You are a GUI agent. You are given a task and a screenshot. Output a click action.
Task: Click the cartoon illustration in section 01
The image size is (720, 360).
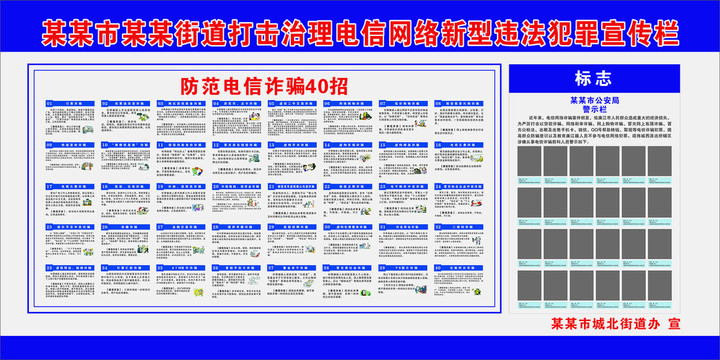pyautogui.click(x=88, y=129)
